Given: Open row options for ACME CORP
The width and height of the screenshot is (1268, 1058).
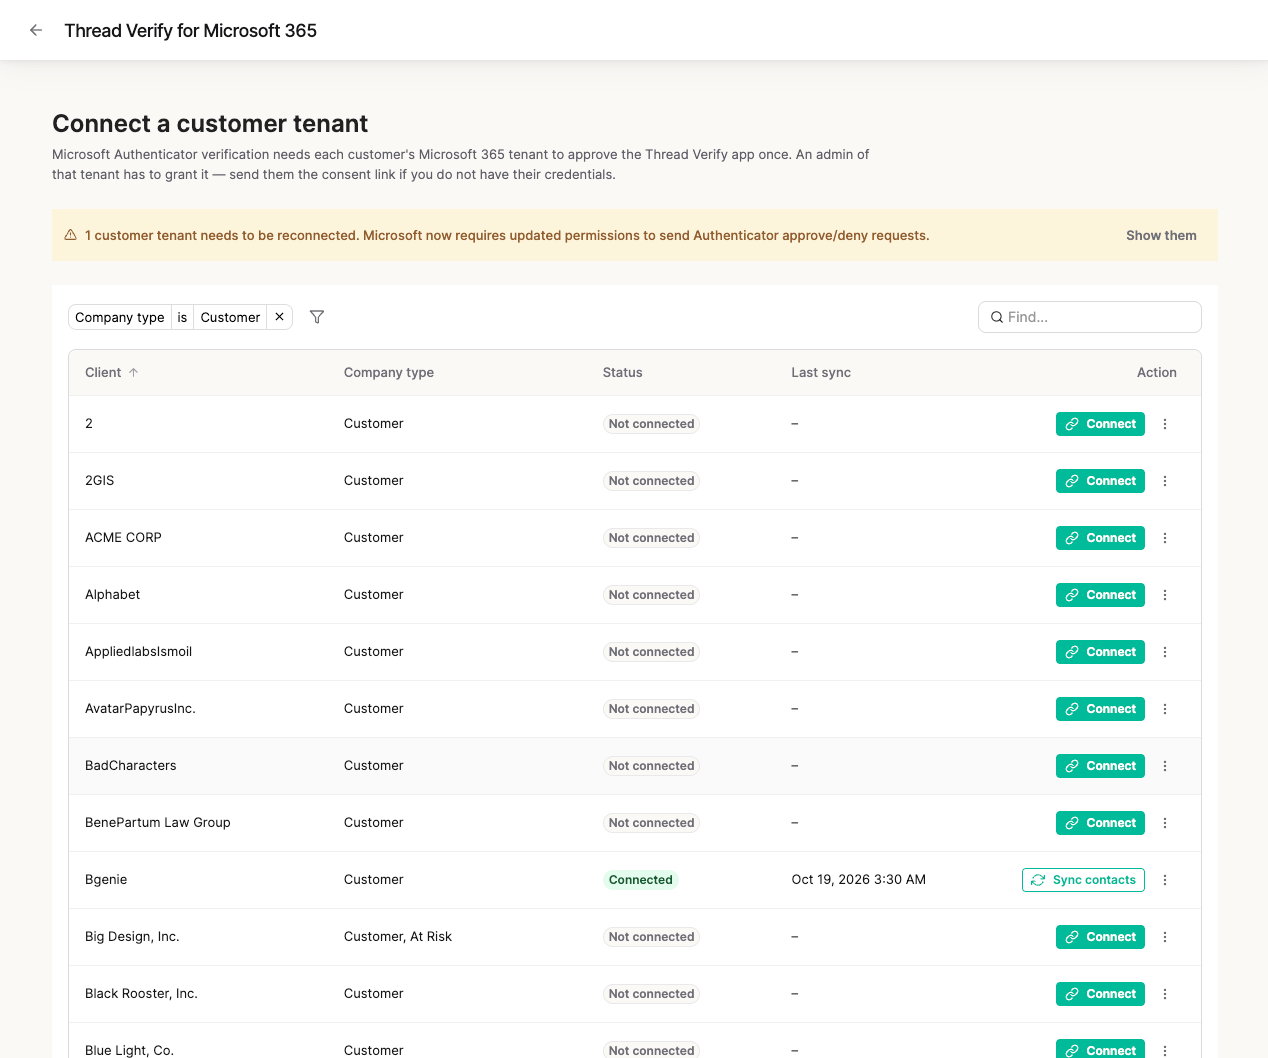Looking at the screenshot, I should (x=1165, y=538).
